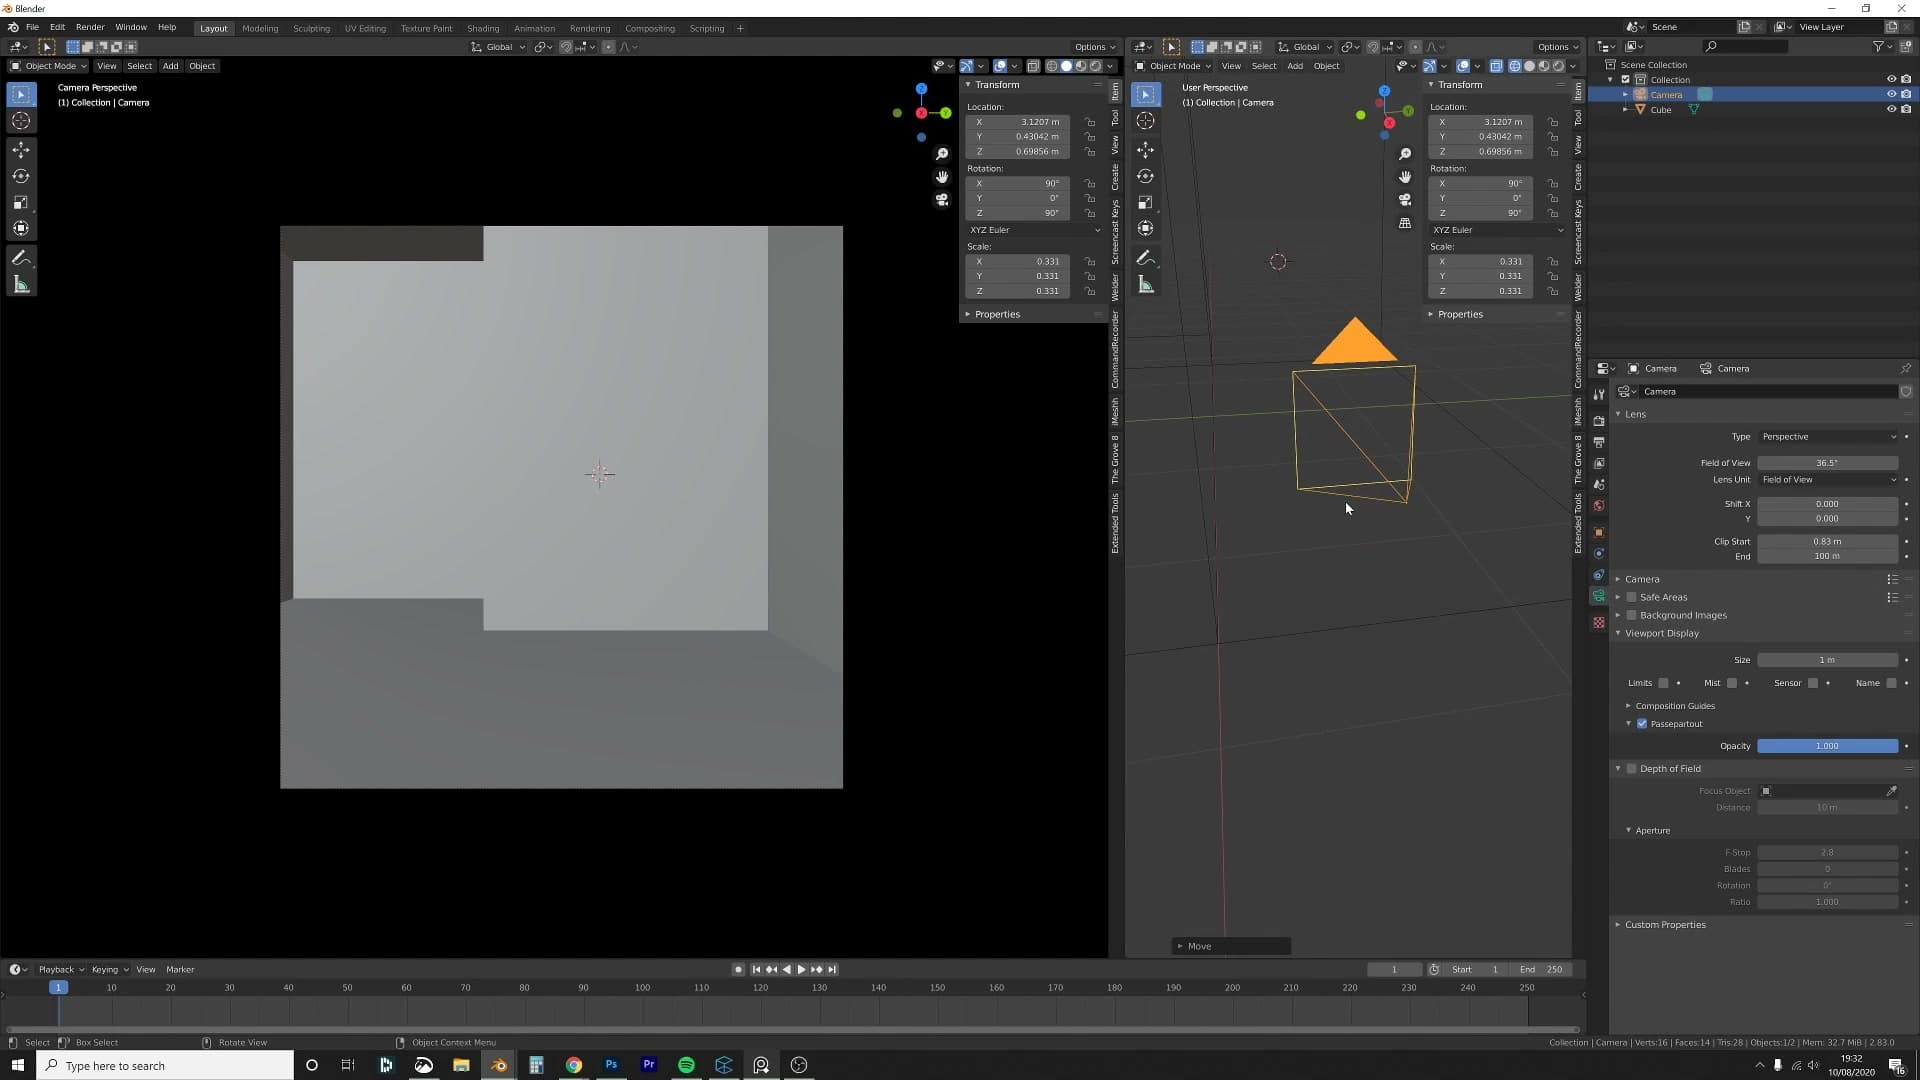This screenshot has height=1080, width=1920.
Task: Select the Transform tool in left viewport
Action: point(21,228)
